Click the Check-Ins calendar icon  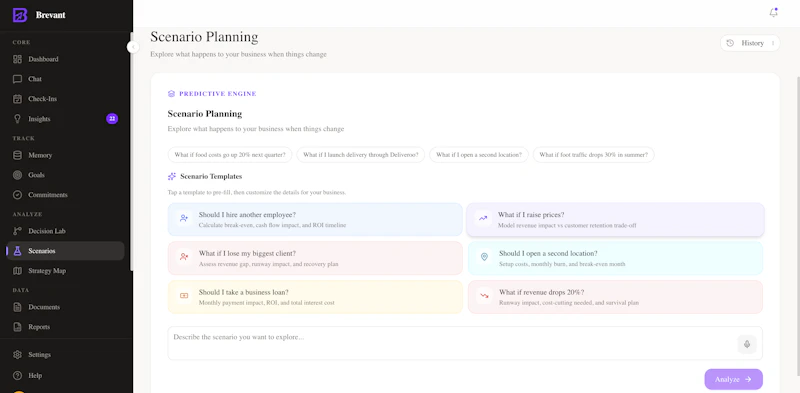17,99
